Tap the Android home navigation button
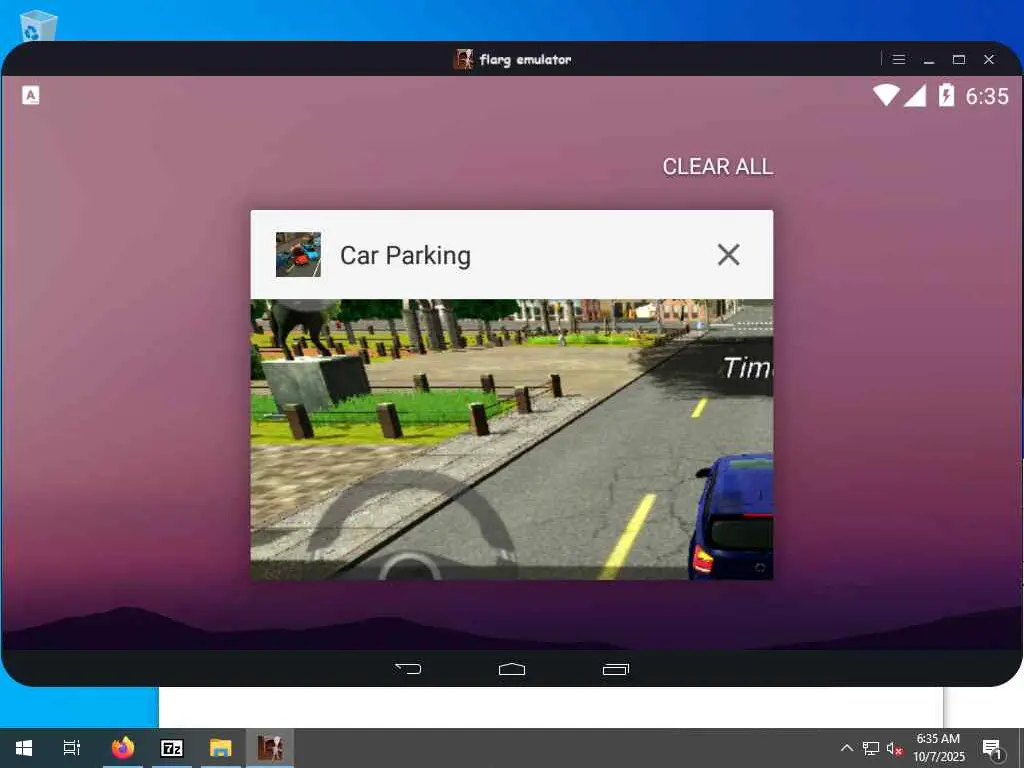 (512, 669)
